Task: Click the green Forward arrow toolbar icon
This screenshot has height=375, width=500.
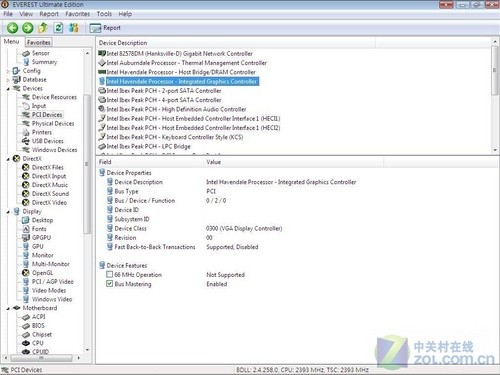Action: [x=28, y=28]
